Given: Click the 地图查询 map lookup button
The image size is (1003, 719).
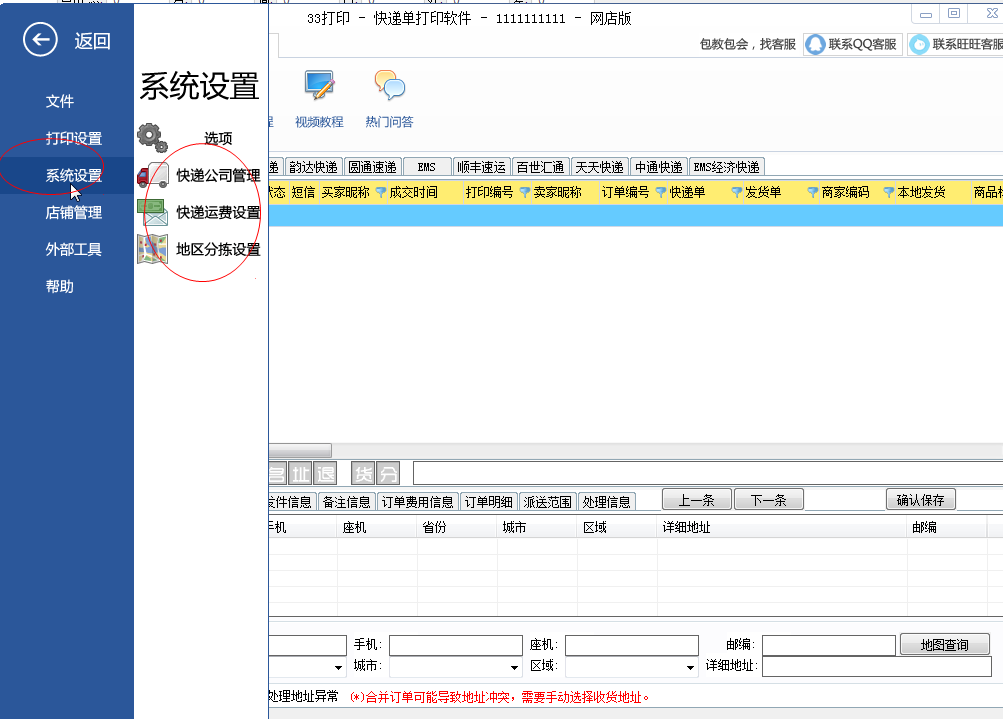Looking at the screenshot, I should [x=944, y=644].
